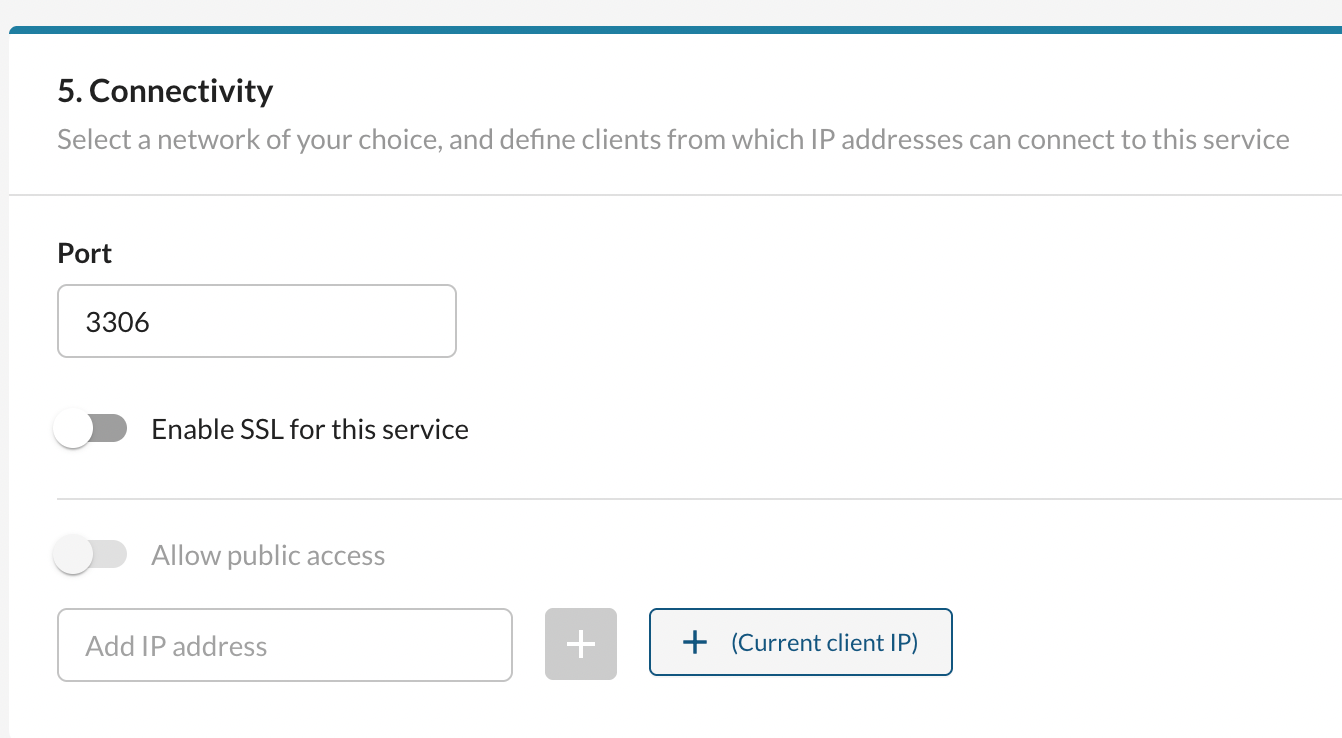Click the 3306 value in Port box
This screenshot has width=1342, height=738.
[118, 322]
